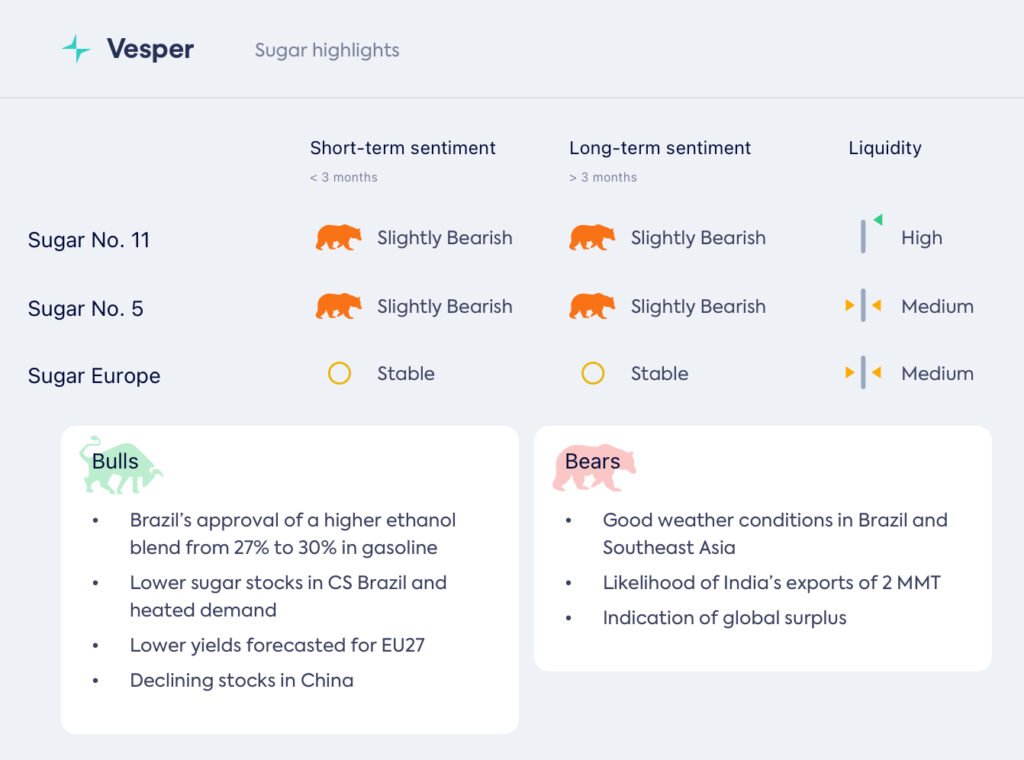
Task: Click the Sugar Europe Medium liquidity icon
Action: coord(863,373)
